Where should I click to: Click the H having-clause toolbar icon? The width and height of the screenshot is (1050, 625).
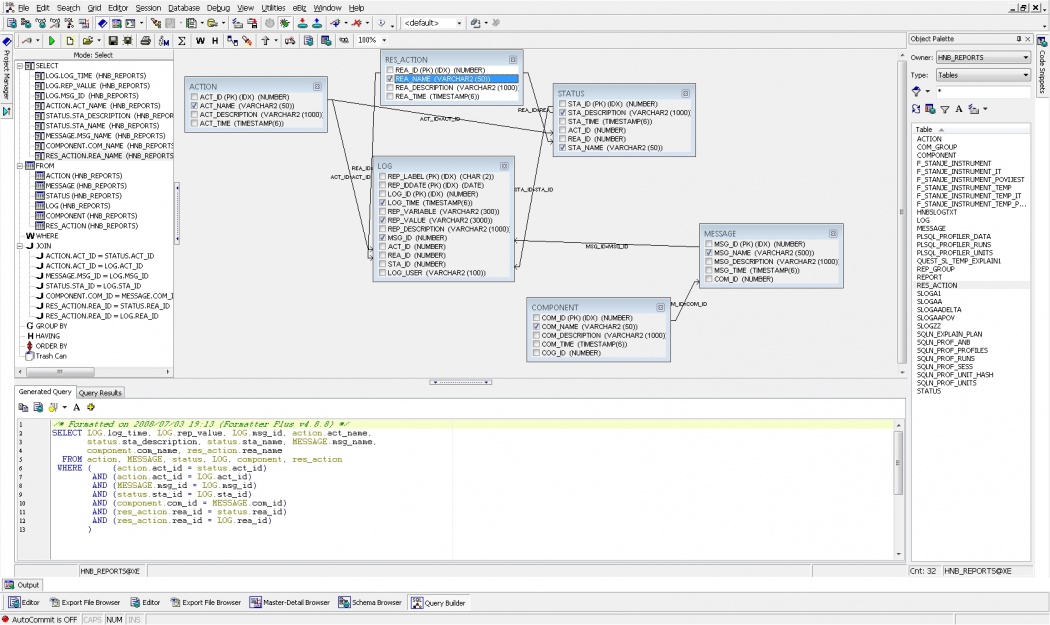(214, 41)
